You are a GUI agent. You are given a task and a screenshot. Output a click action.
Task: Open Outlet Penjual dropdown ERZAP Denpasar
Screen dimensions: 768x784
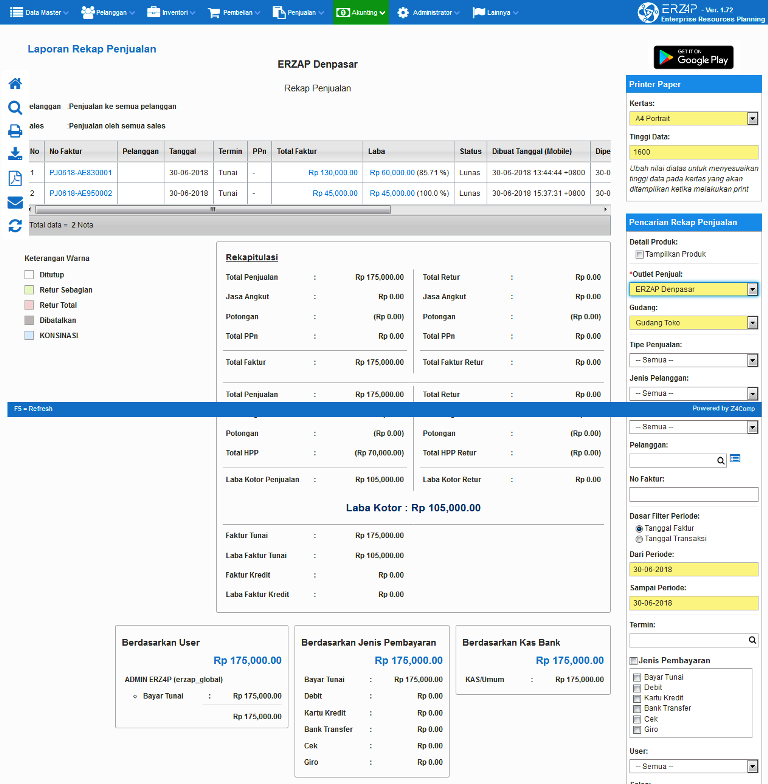[x=694, y=289]
